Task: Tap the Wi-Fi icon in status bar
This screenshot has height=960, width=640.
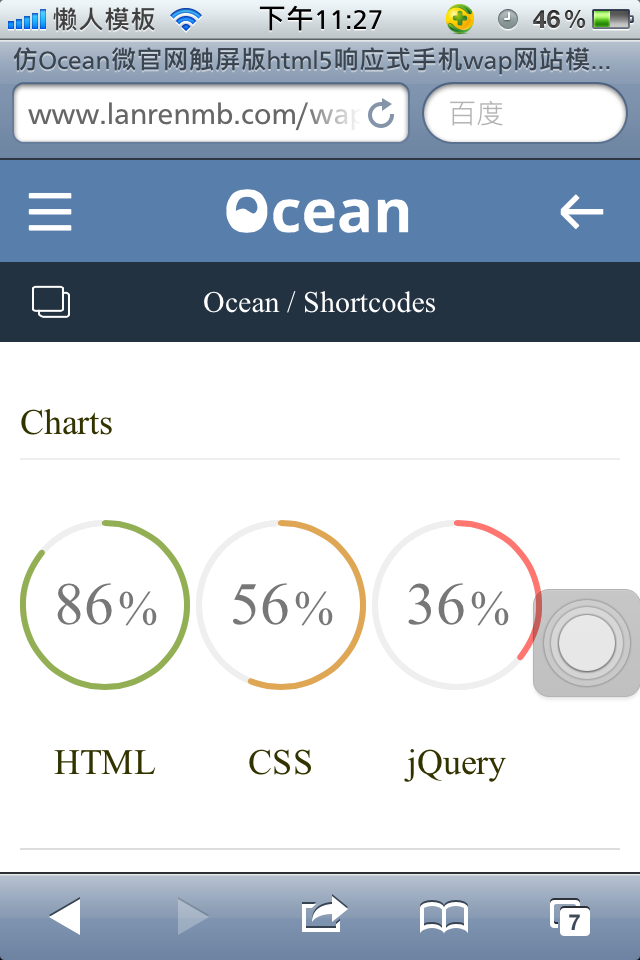Action: tap(186, 18)
